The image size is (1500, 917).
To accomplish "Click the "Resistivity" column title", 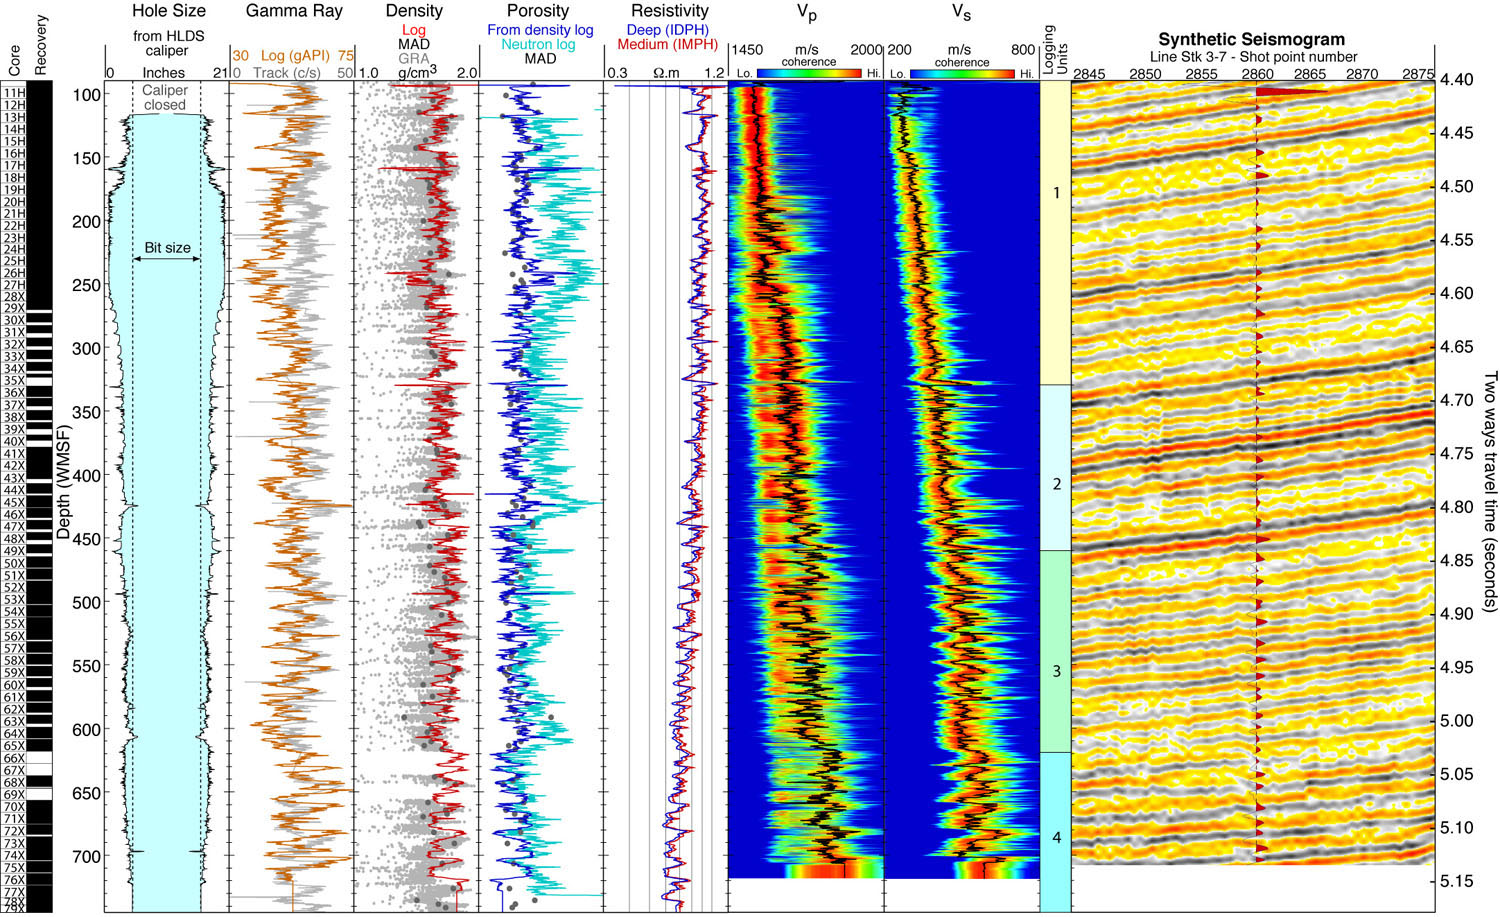I will (670, 11).
